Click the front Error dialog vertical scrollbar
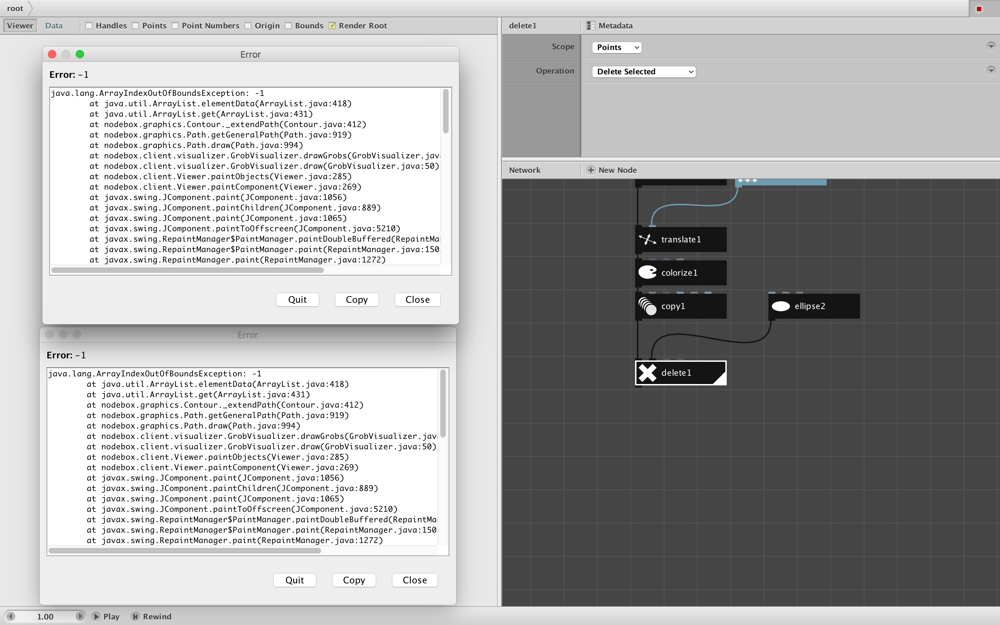 (446, 111)
